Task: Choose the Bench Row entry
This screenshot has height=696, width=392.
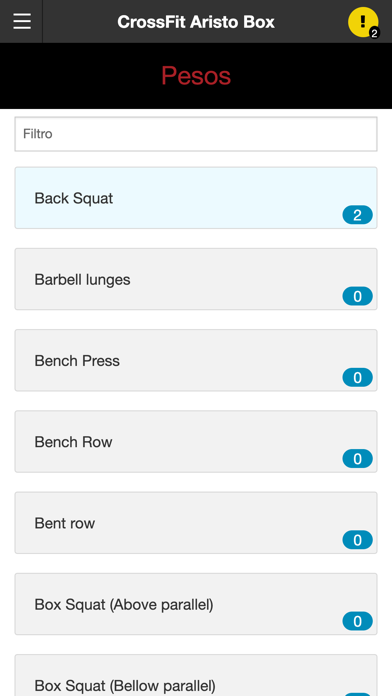Action: point(196,442)
